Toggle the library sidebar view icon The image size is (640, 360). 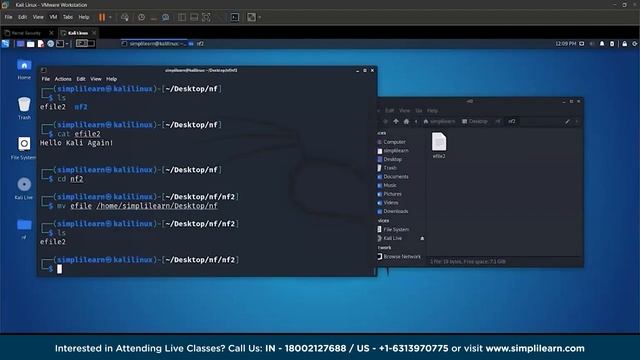(182, 17)
